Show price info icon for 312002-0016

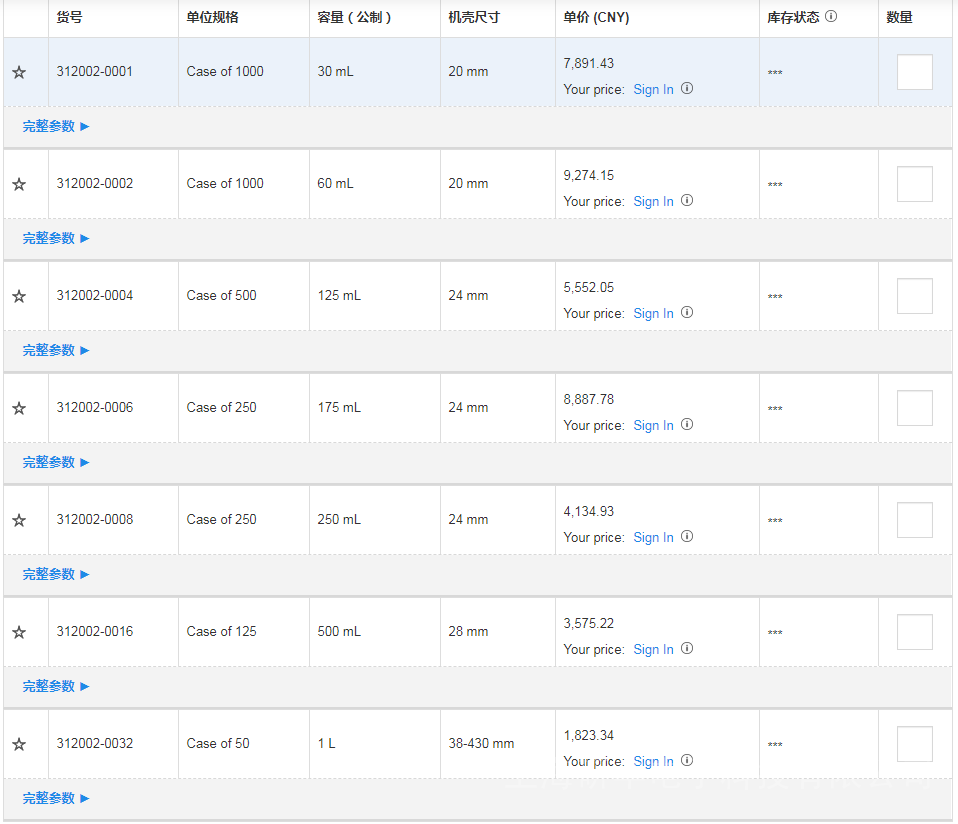[687, 649]
